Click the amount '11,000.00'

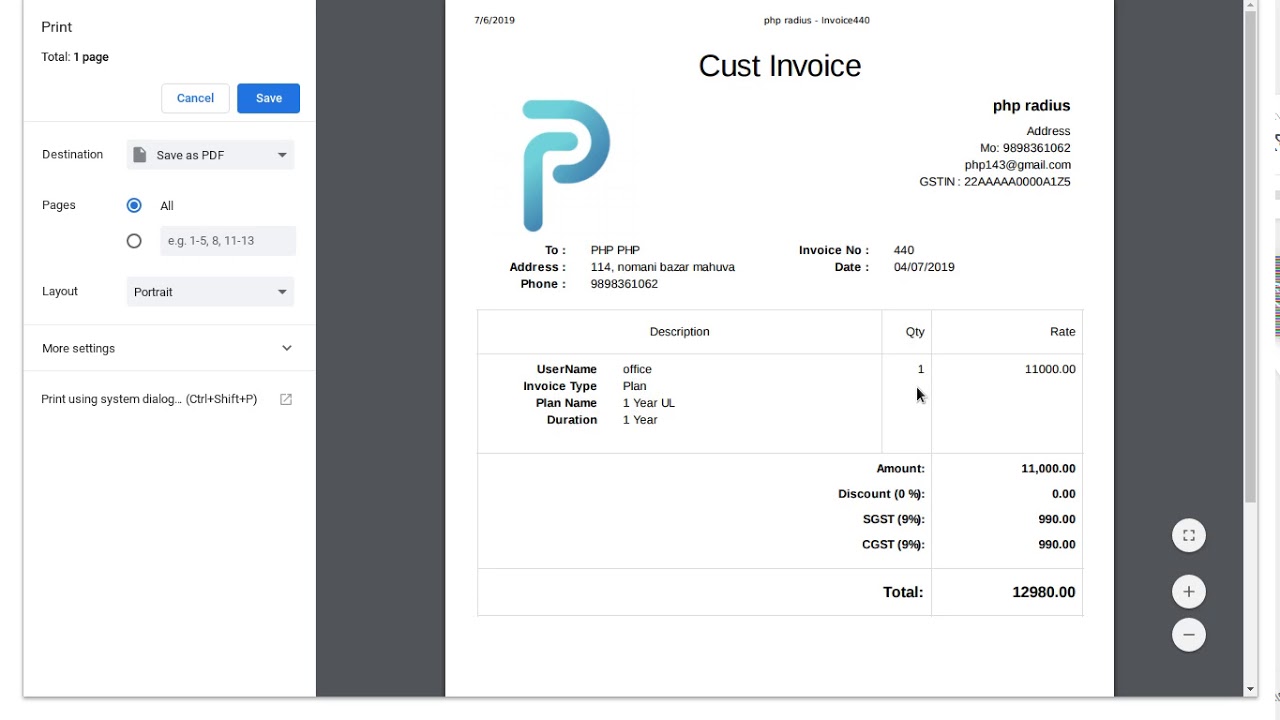click(1048, 469)
